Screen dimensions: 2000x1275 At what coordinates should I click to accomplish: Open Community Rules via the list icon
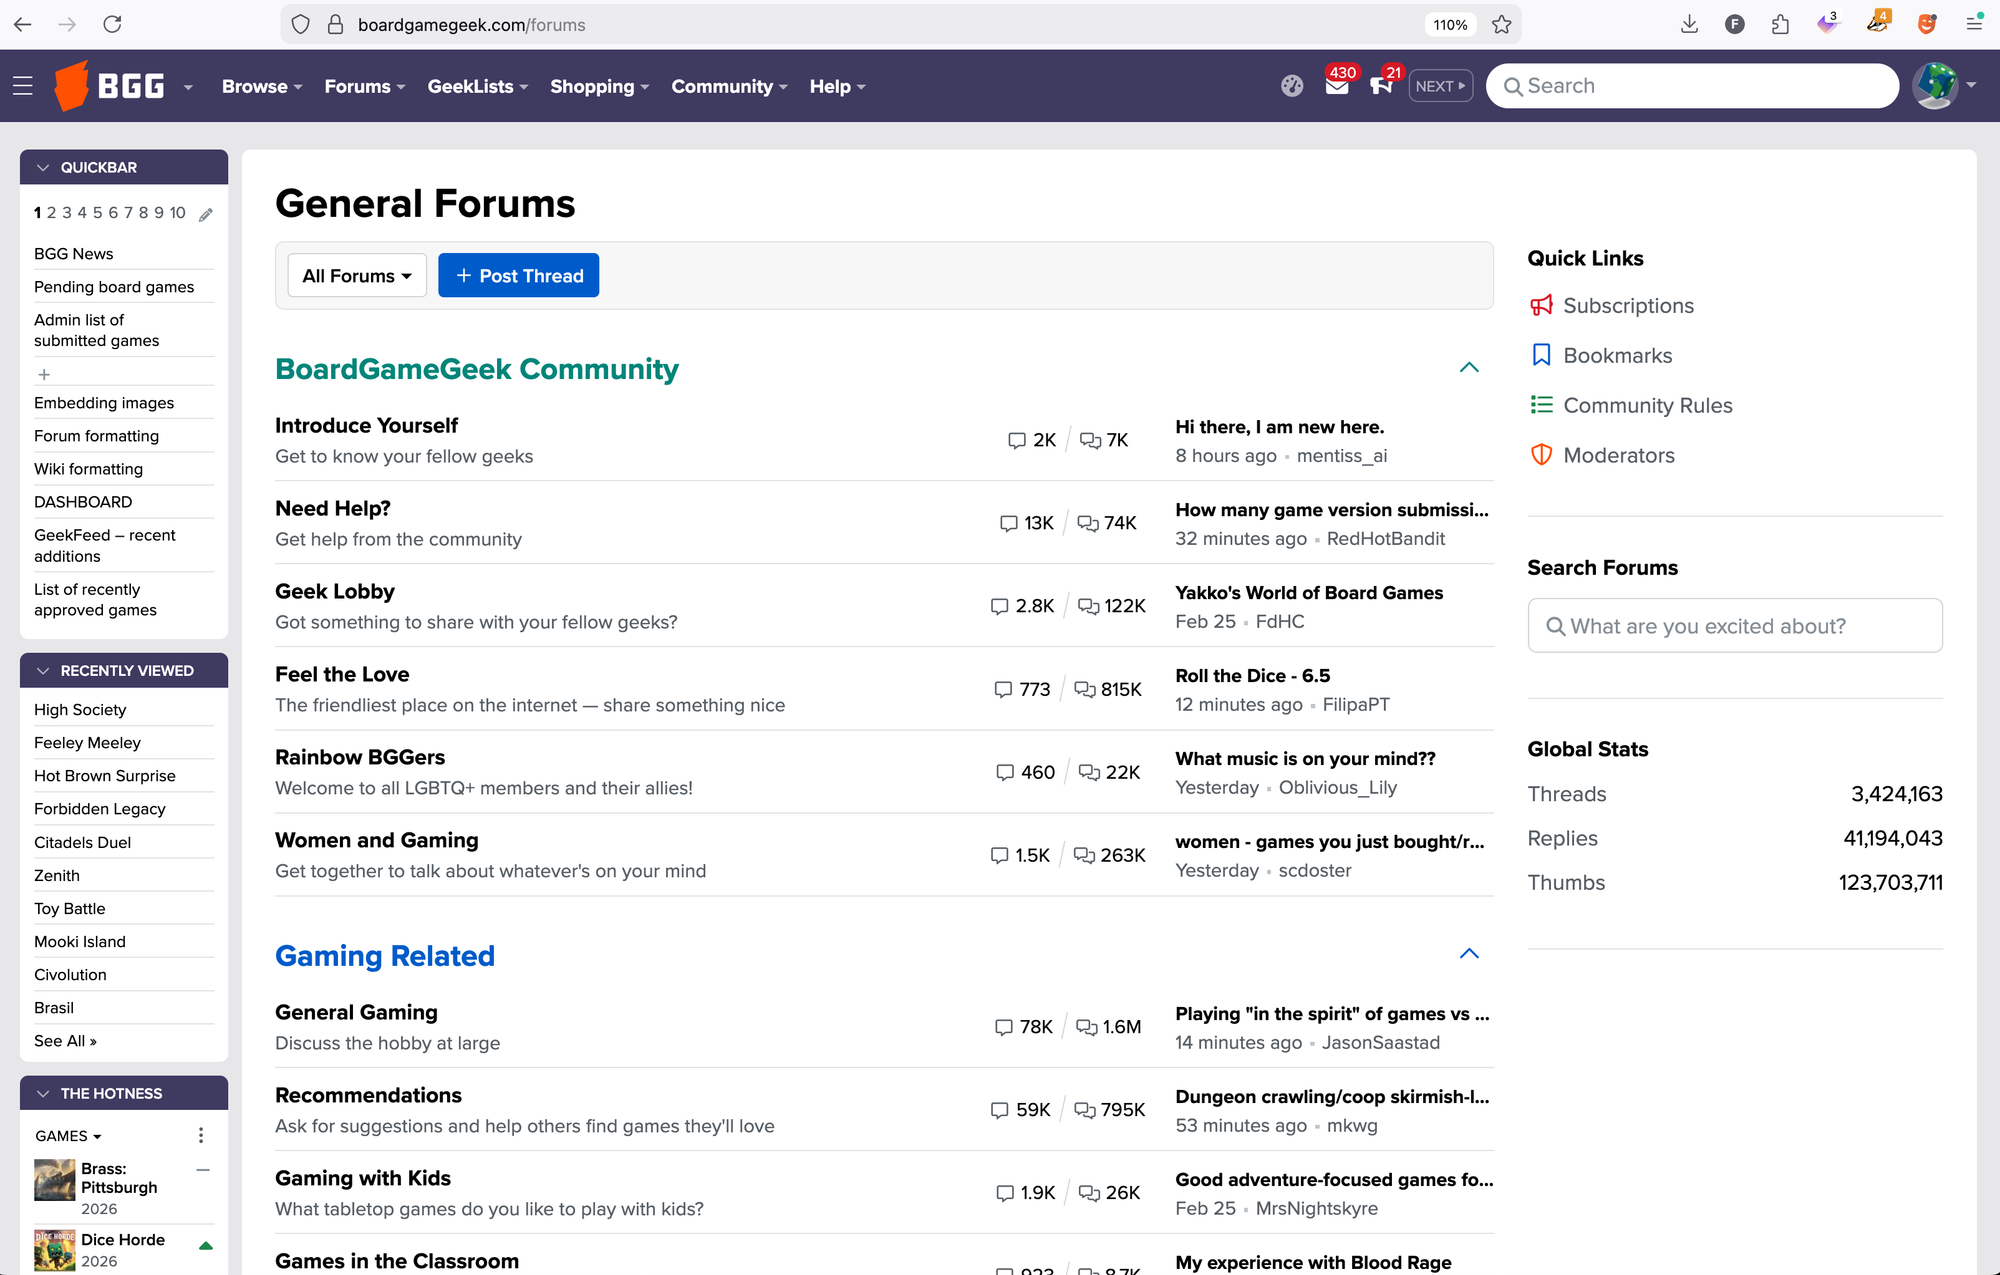[x=1542, y=404]
